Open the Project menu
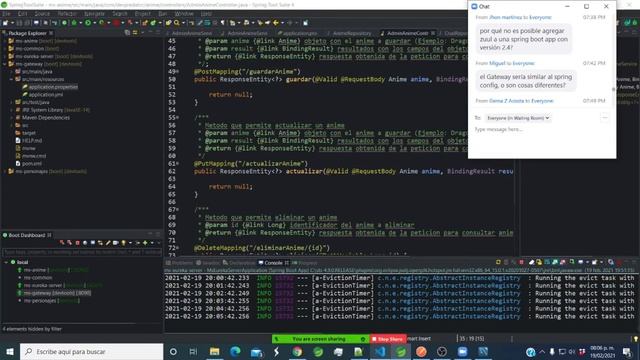 click(142, 13)
